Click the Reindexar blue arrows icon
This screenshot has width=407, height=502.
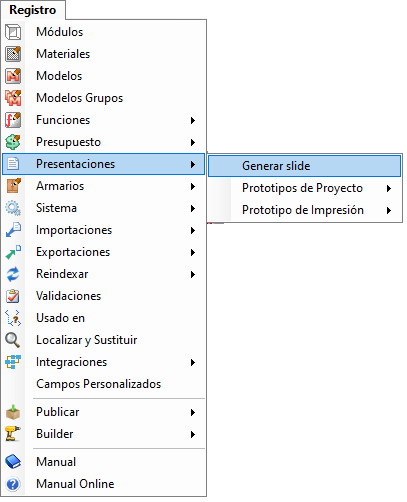click(x=13, y=274)
